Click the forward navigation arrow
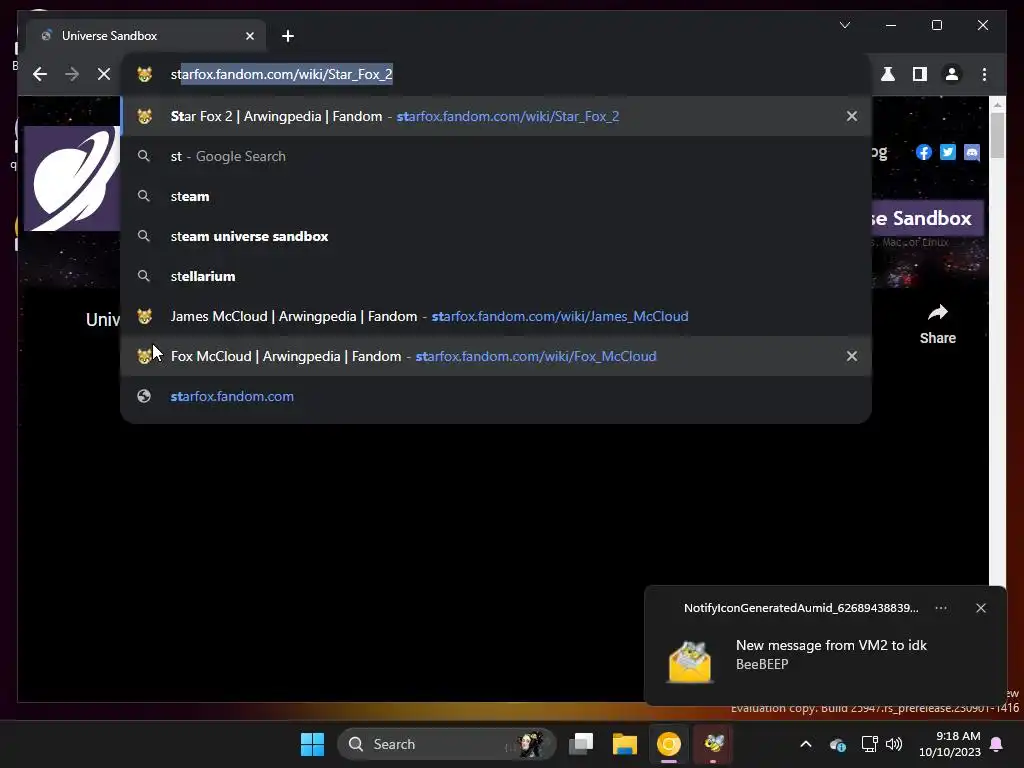The height and width of the screenshot is (768, 1024). [x=72, y=74]
